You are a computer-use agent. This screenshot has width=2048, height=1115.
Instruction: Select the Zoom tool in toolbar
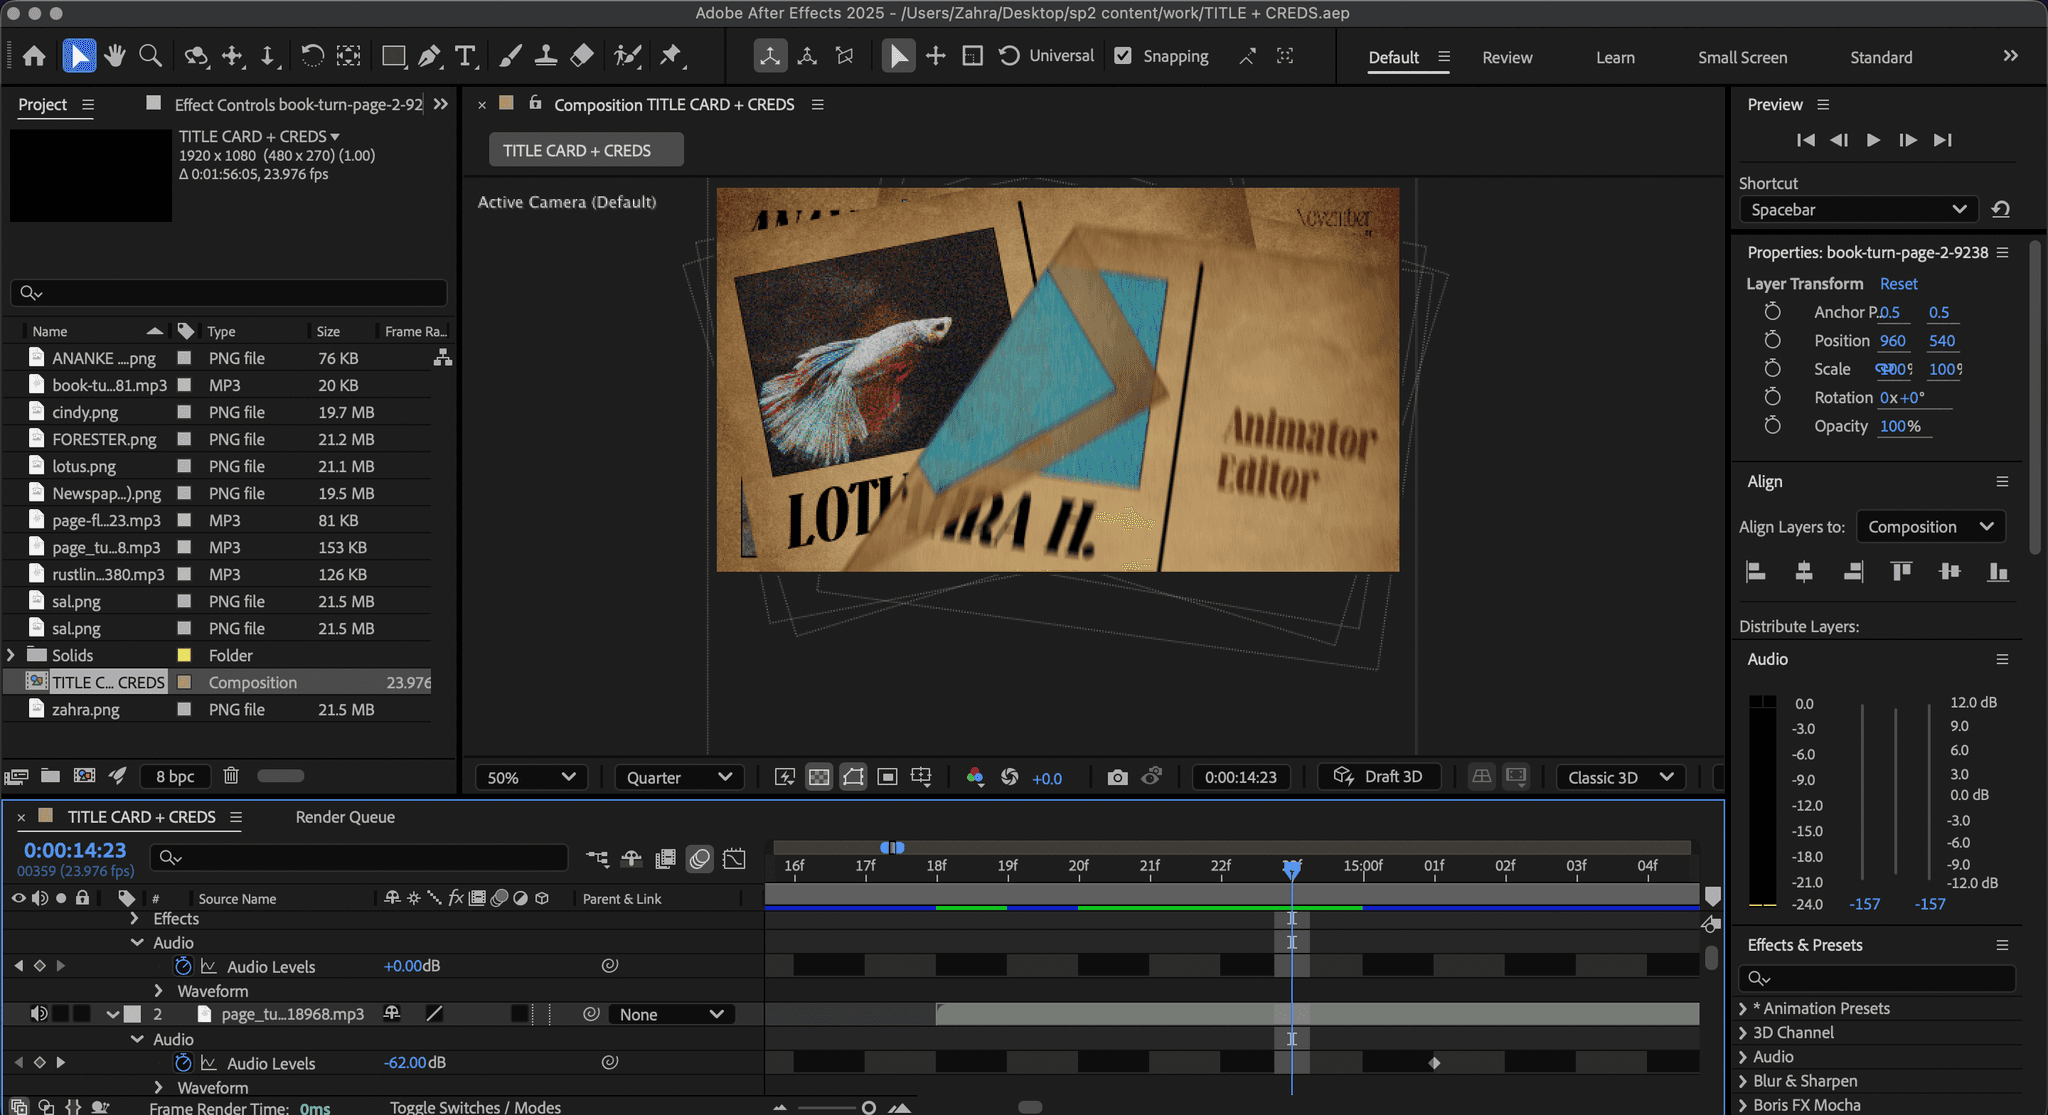pos(151,56)
